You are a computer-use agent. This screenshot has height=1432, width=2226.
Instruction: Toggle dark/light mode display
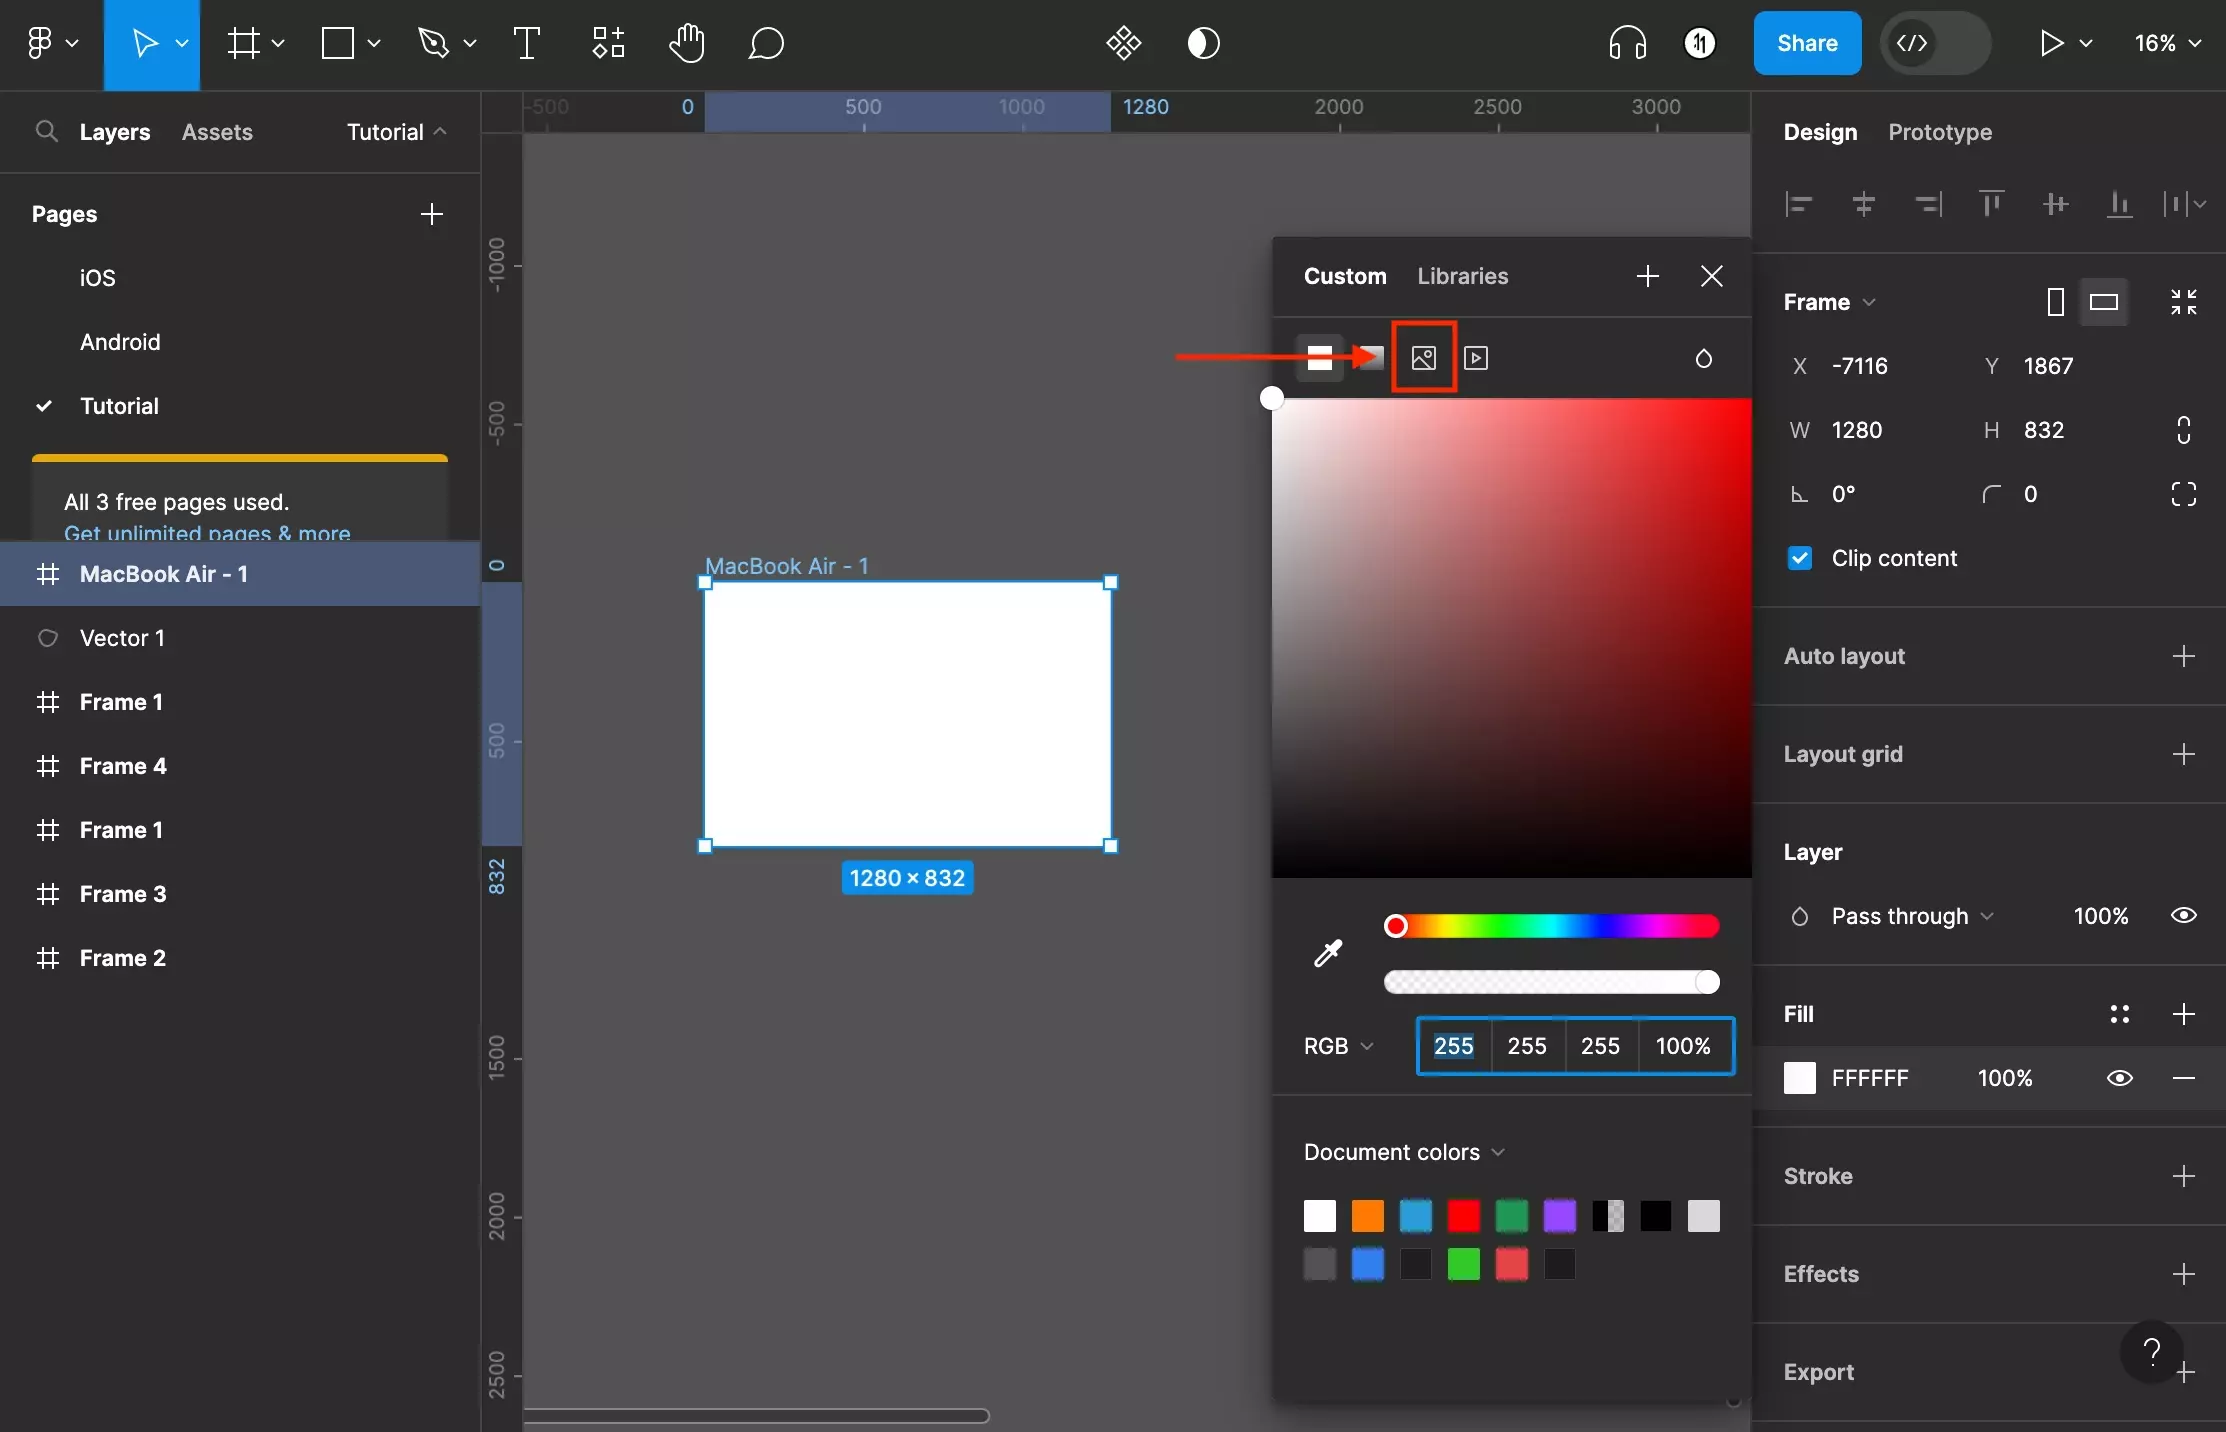point(1201,41)
